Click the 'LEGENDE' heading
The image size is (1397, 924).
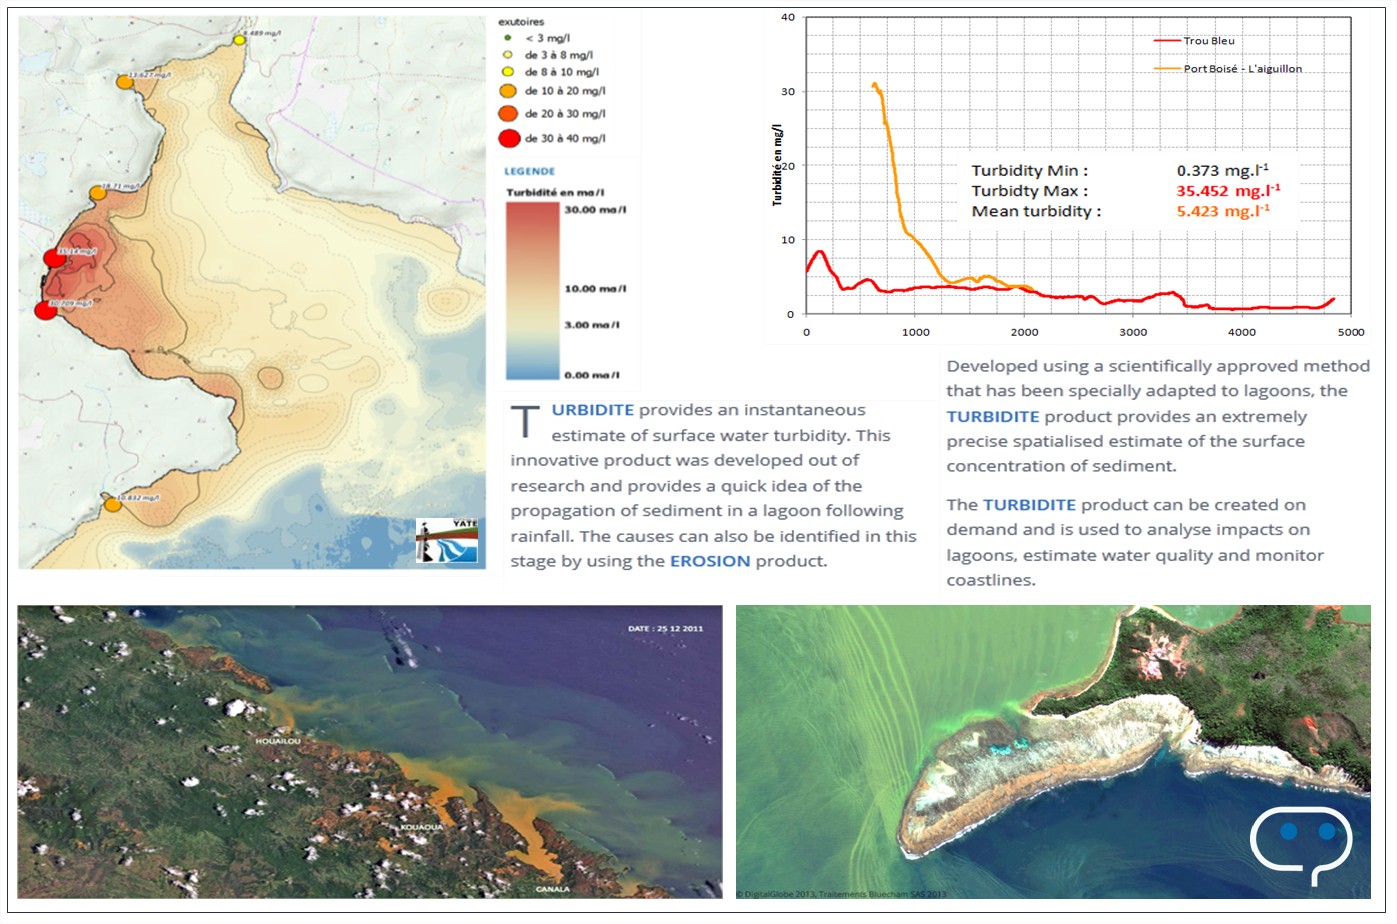click(x=529, y=171)
